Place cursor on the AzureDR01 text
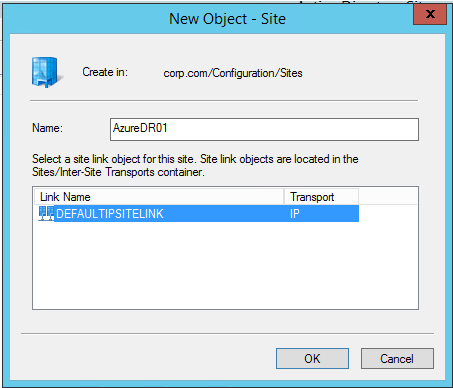The width and height of the screenshot is (453, 388). pos(140,128)
